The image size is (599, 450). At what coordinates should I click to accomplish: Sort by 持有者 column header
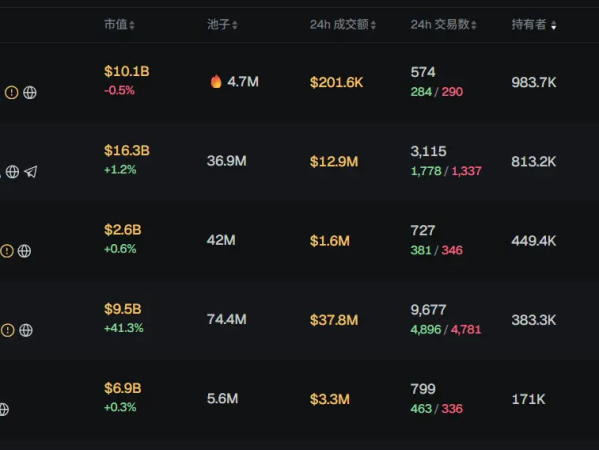point(534,25)
